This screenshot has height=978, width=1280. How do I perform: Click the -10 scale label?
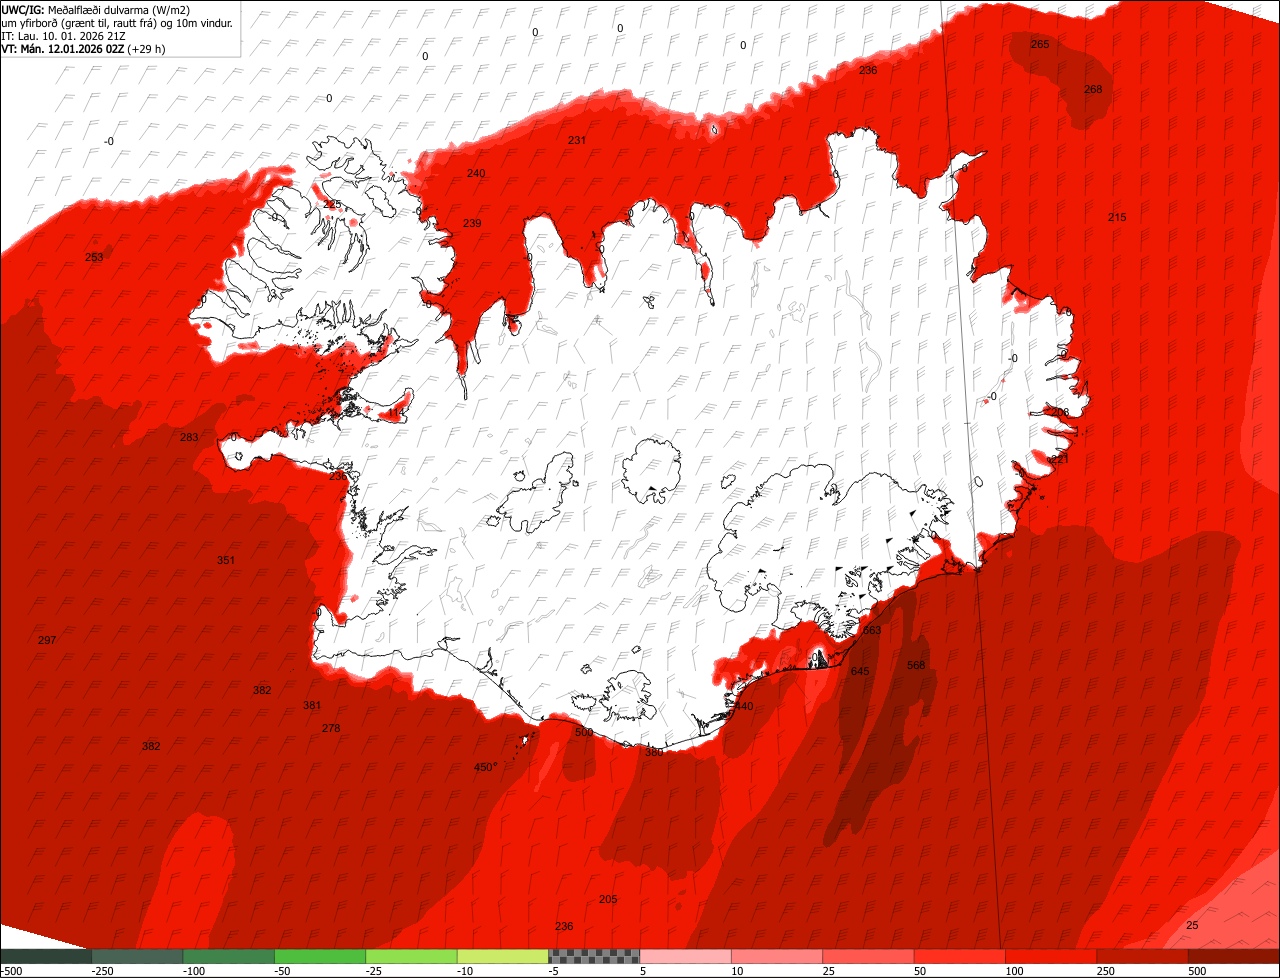[466, 971]
